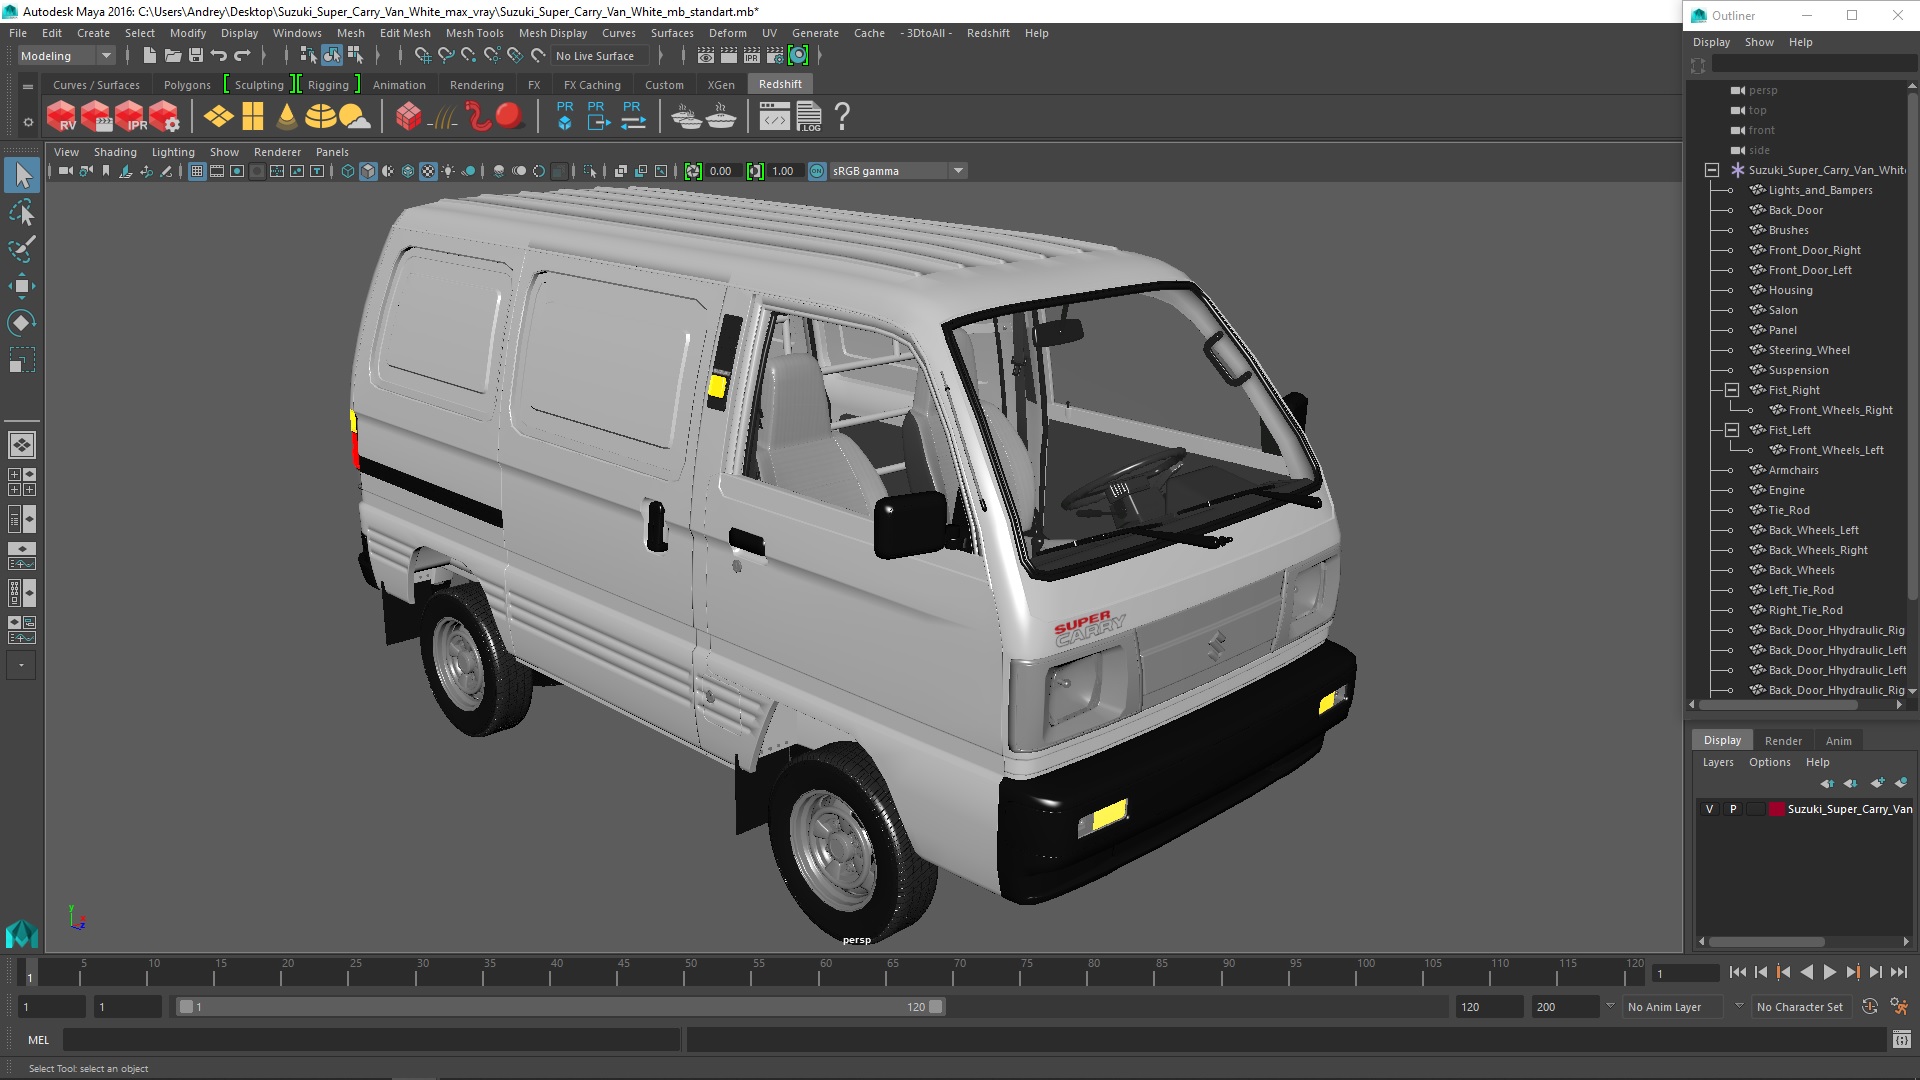Open the Modeling menu set dropdown
The height and width of the screenshot is (1080, 1920).
coord(66,56)
